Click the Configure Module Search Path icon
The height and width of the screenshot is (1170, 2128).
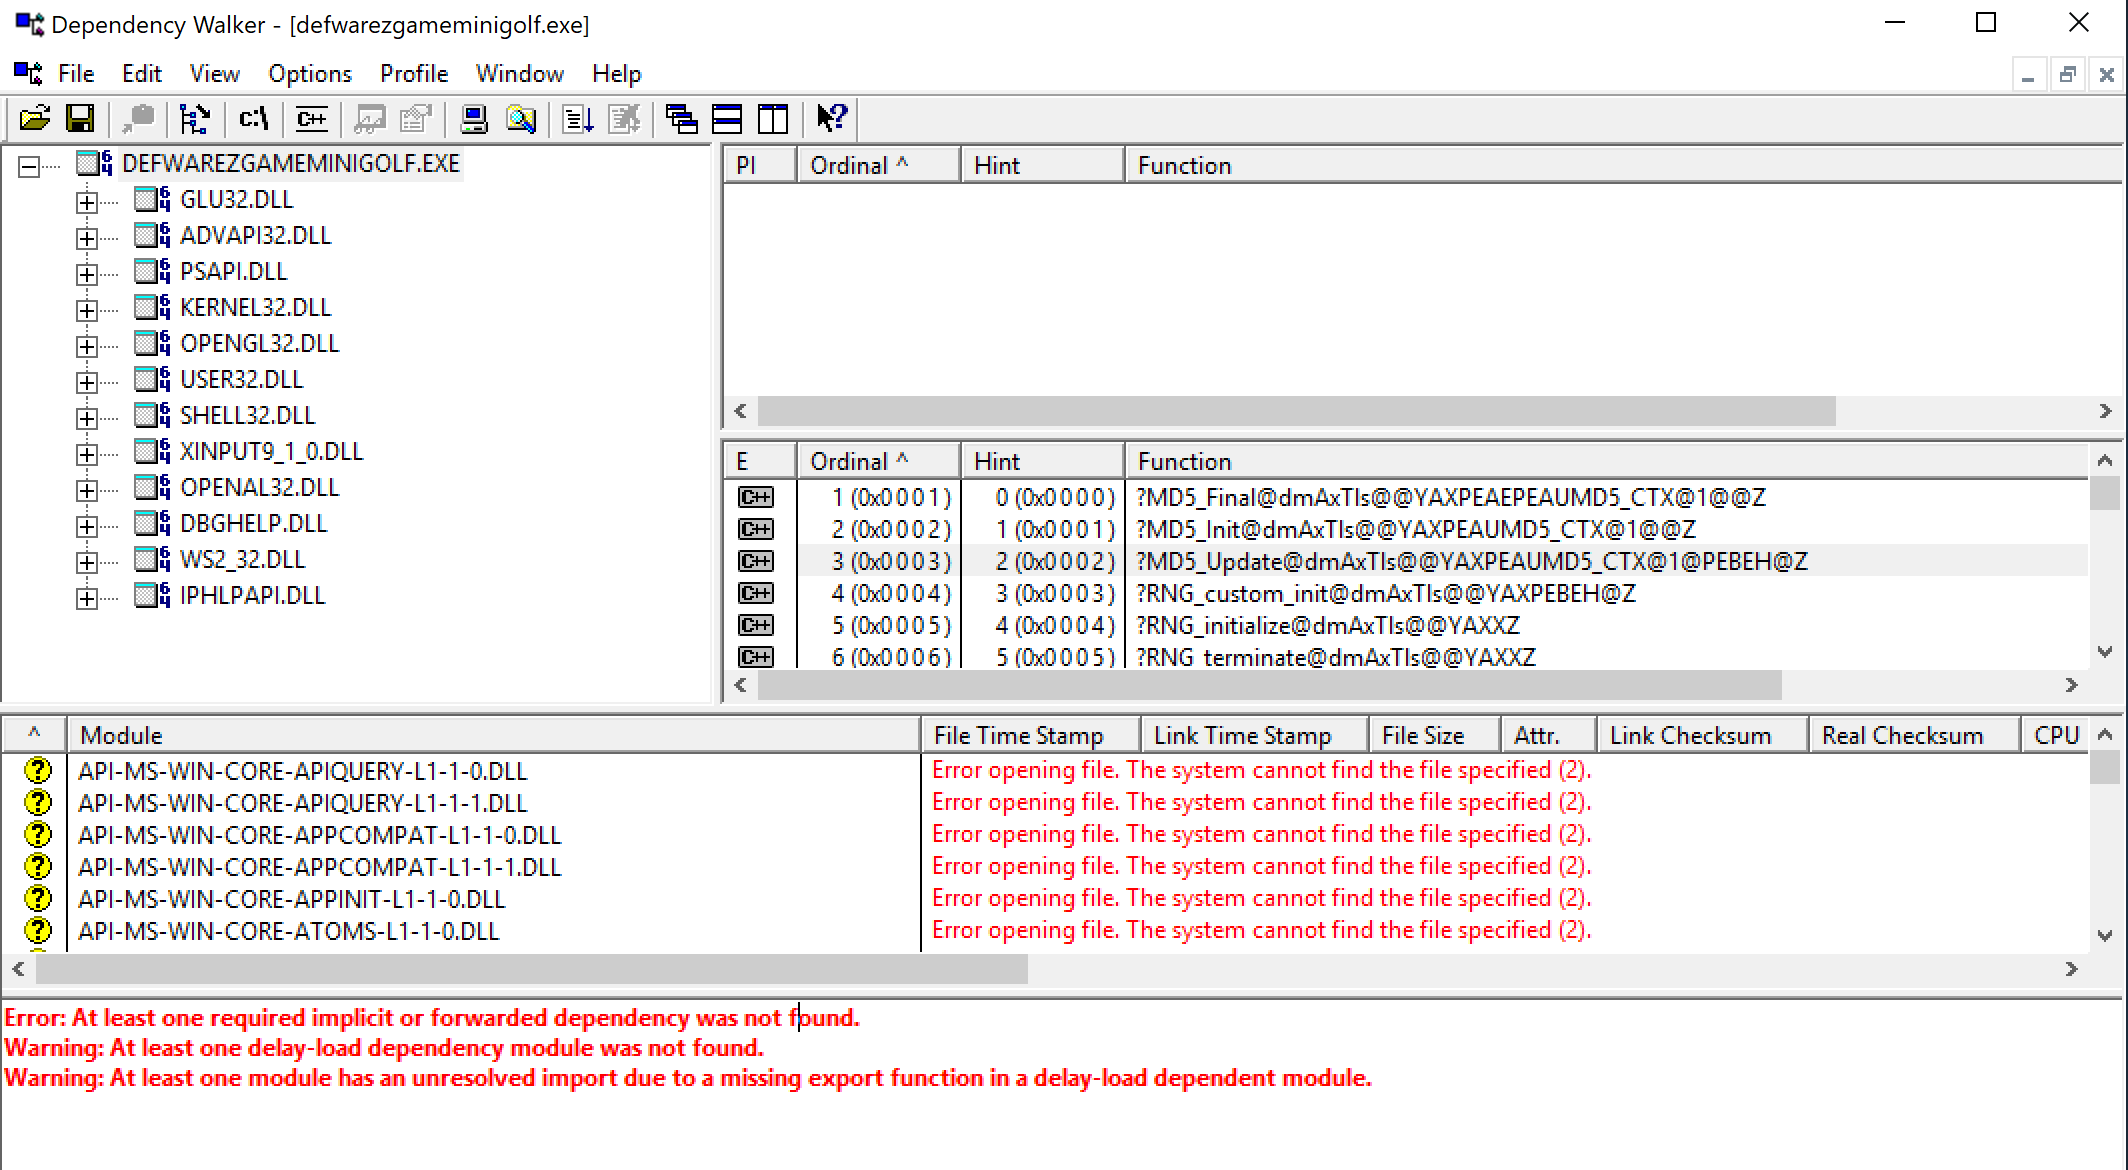click(254, 120)
